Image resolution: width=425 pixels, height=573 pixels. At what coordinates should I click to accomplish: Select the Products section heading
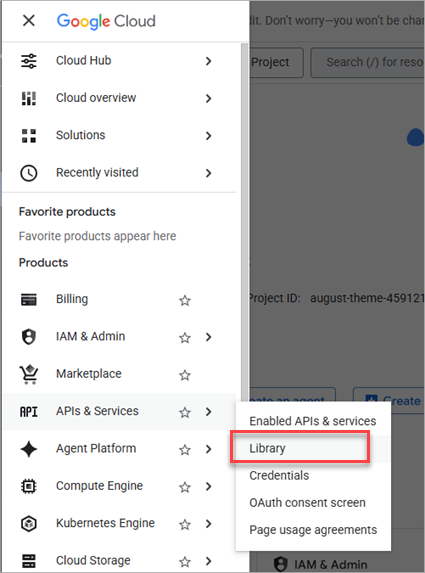[43, 262]
